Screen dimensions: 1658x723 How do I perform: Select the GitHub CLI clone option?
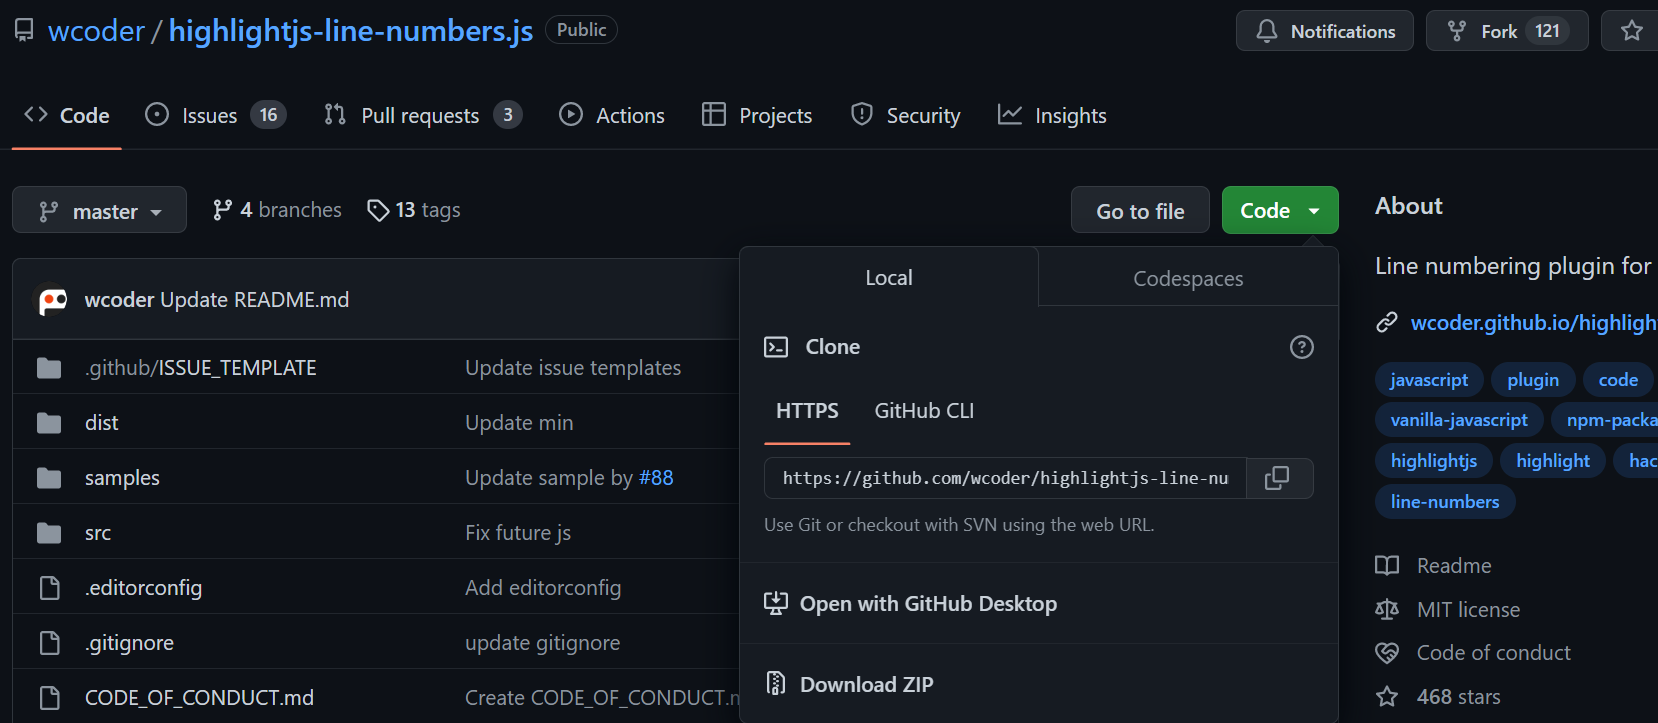924,411
